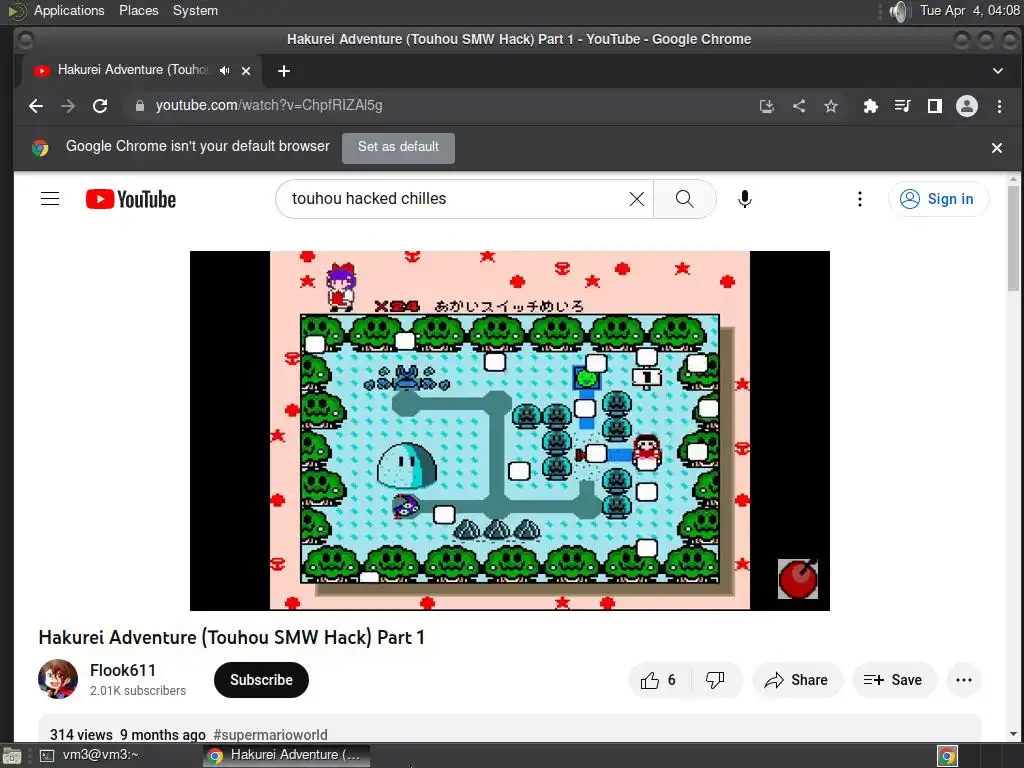Viewport: 1024px width, 768px height.
Task: Click the browser forward arrow
Action: [68, 106]
